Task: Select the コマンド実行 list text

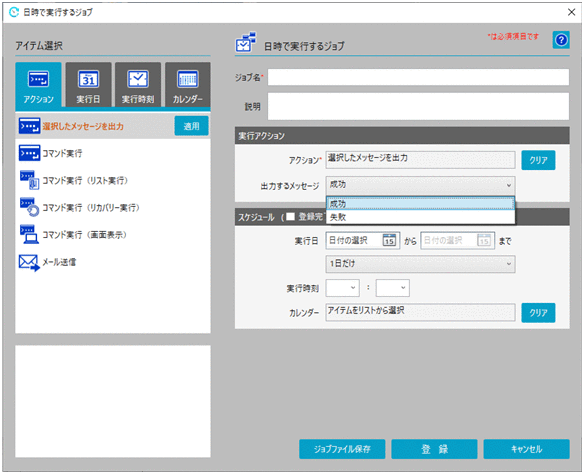Action: (62, 153)
